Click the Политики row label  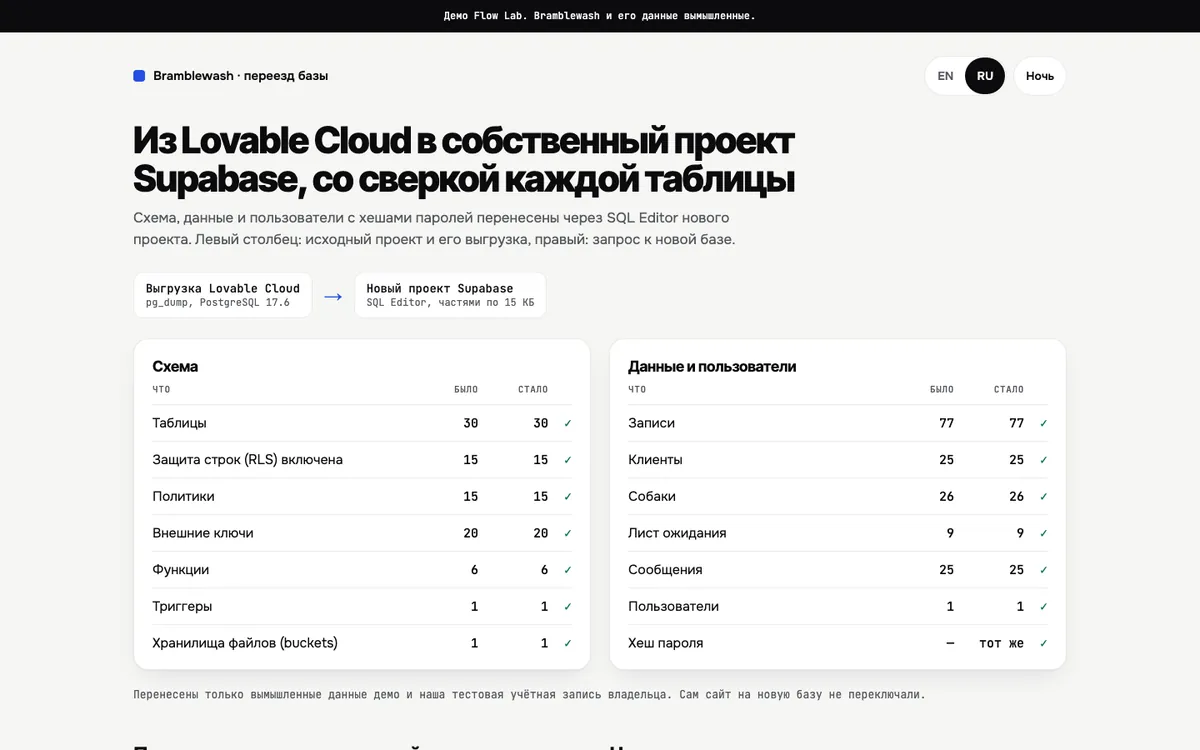183,496
